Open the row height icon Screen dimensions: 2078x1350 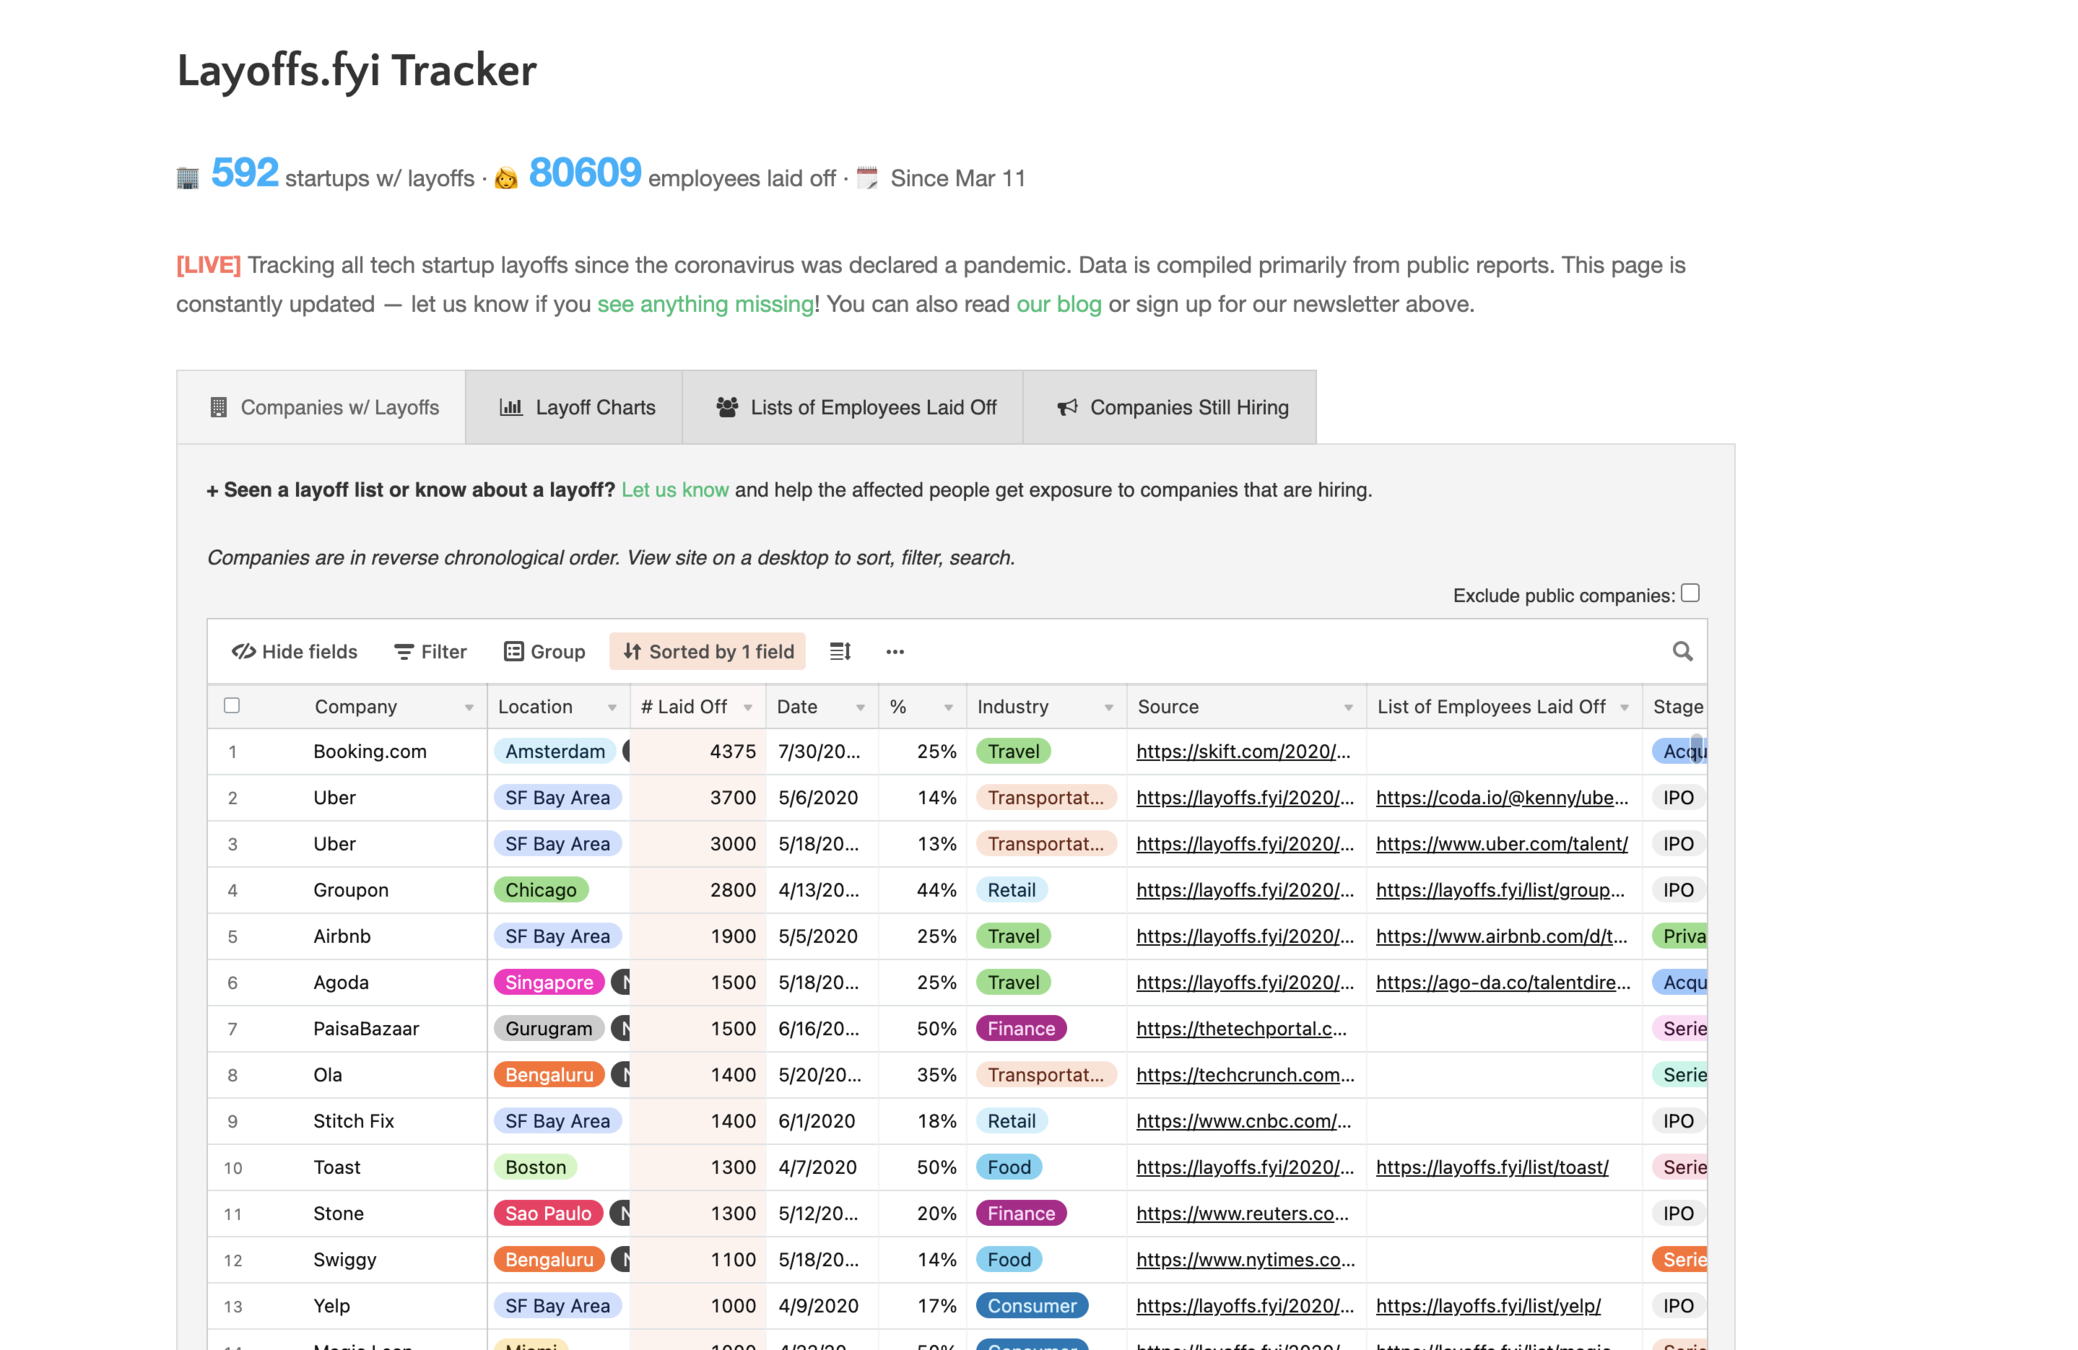[x=840, y=652]
